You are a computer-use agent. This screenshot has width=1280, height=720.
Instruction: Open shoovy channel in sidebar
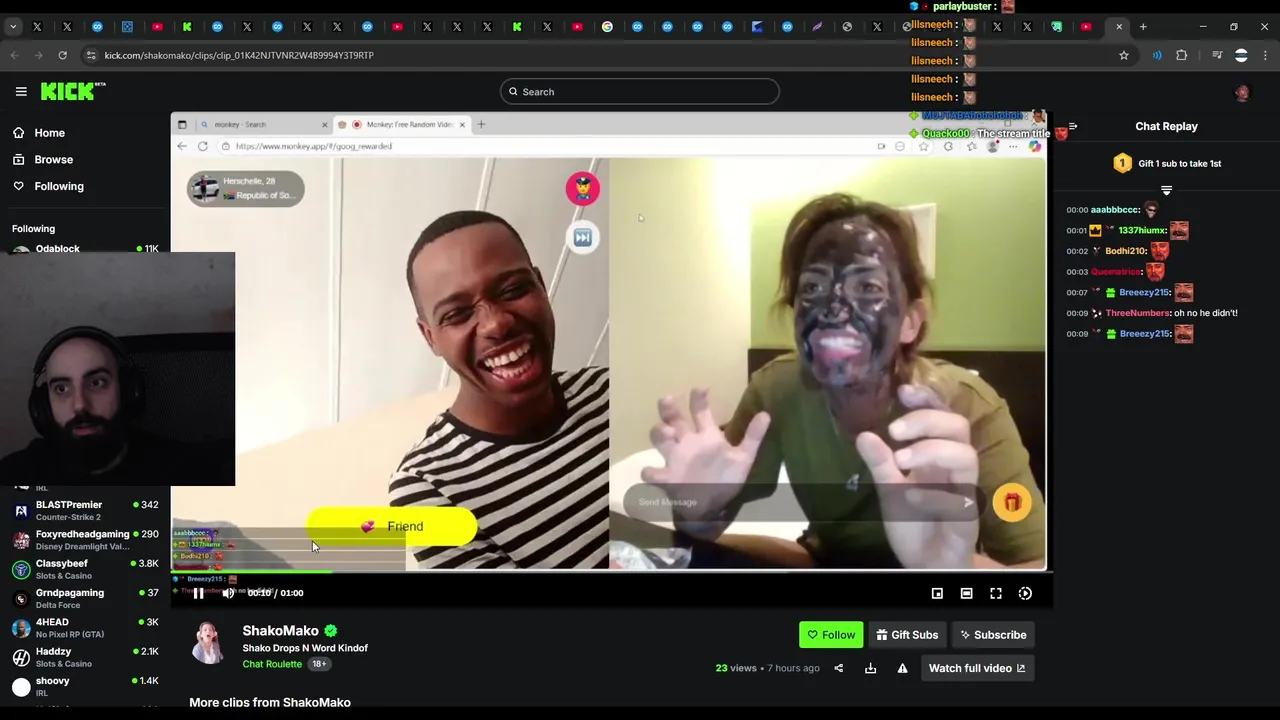pyautogui.click(x=85, y=686)
